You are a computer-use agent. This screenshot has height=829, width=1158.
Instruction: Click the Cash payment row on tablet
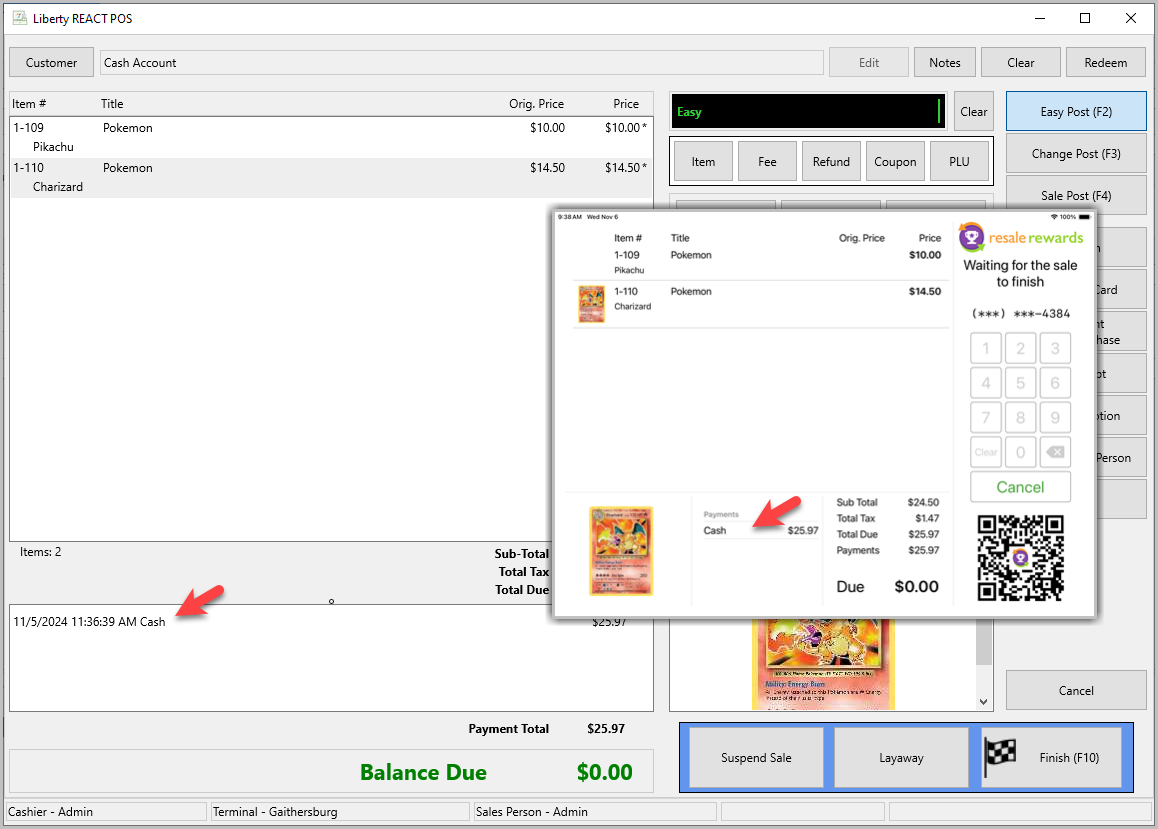point(761,531)
